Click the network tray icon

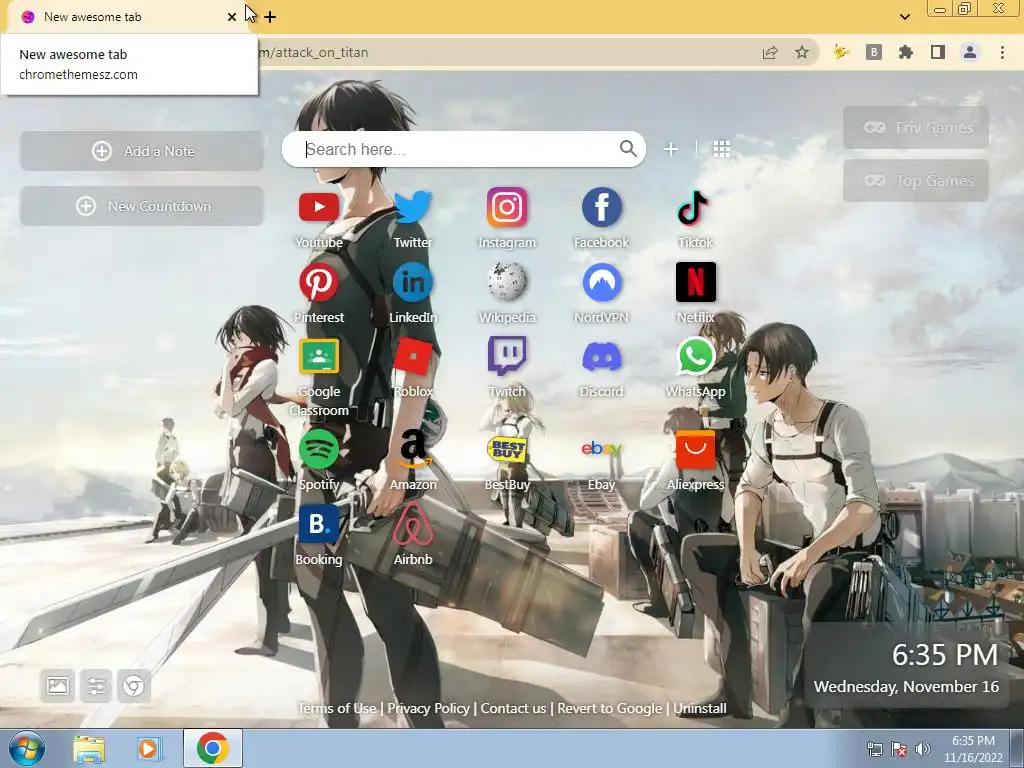click(x=874, y=749)
